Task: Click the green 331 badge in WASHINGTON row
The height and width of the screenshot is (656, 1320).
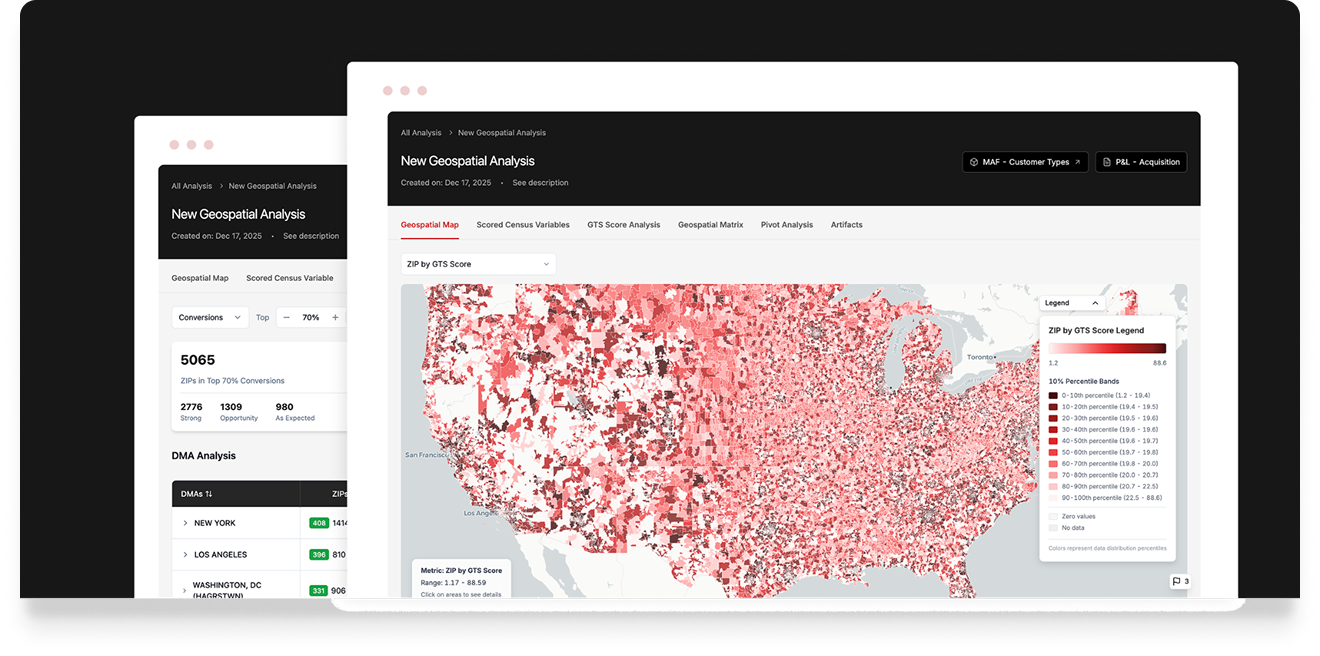Action: pos(319,590)
